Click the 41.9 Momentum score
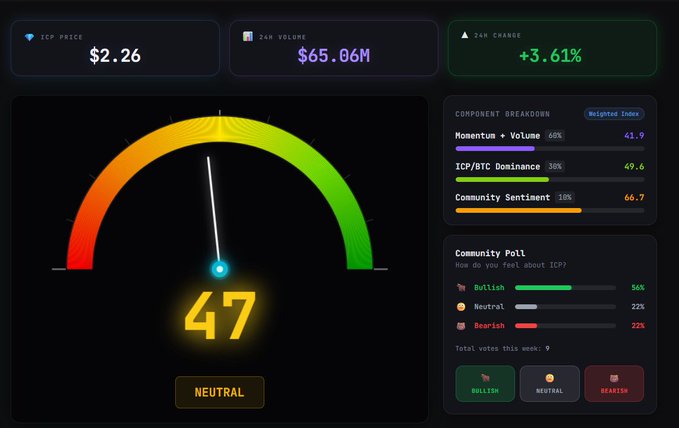This screenshot has width=679, height=428. 634,136
